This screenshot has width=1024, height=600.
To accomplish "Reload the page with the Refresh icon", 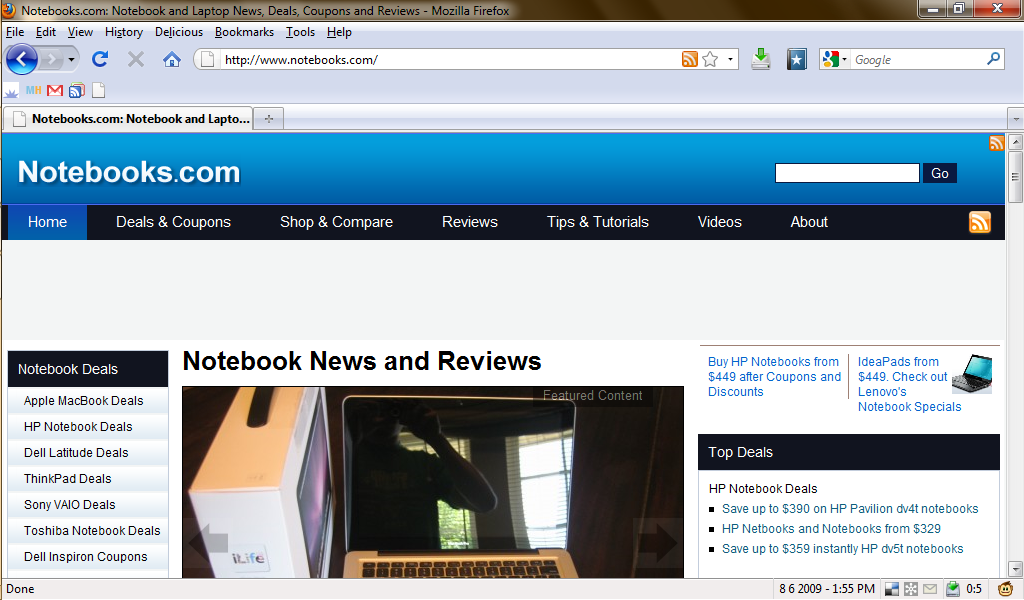I will (x=100, y=59).
